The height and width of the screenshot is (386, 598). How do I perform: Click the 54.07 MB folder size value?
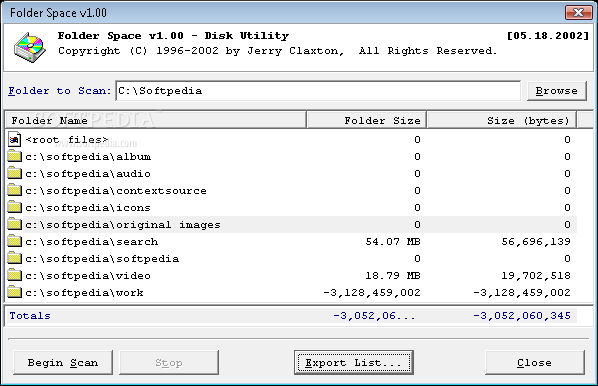393,242
